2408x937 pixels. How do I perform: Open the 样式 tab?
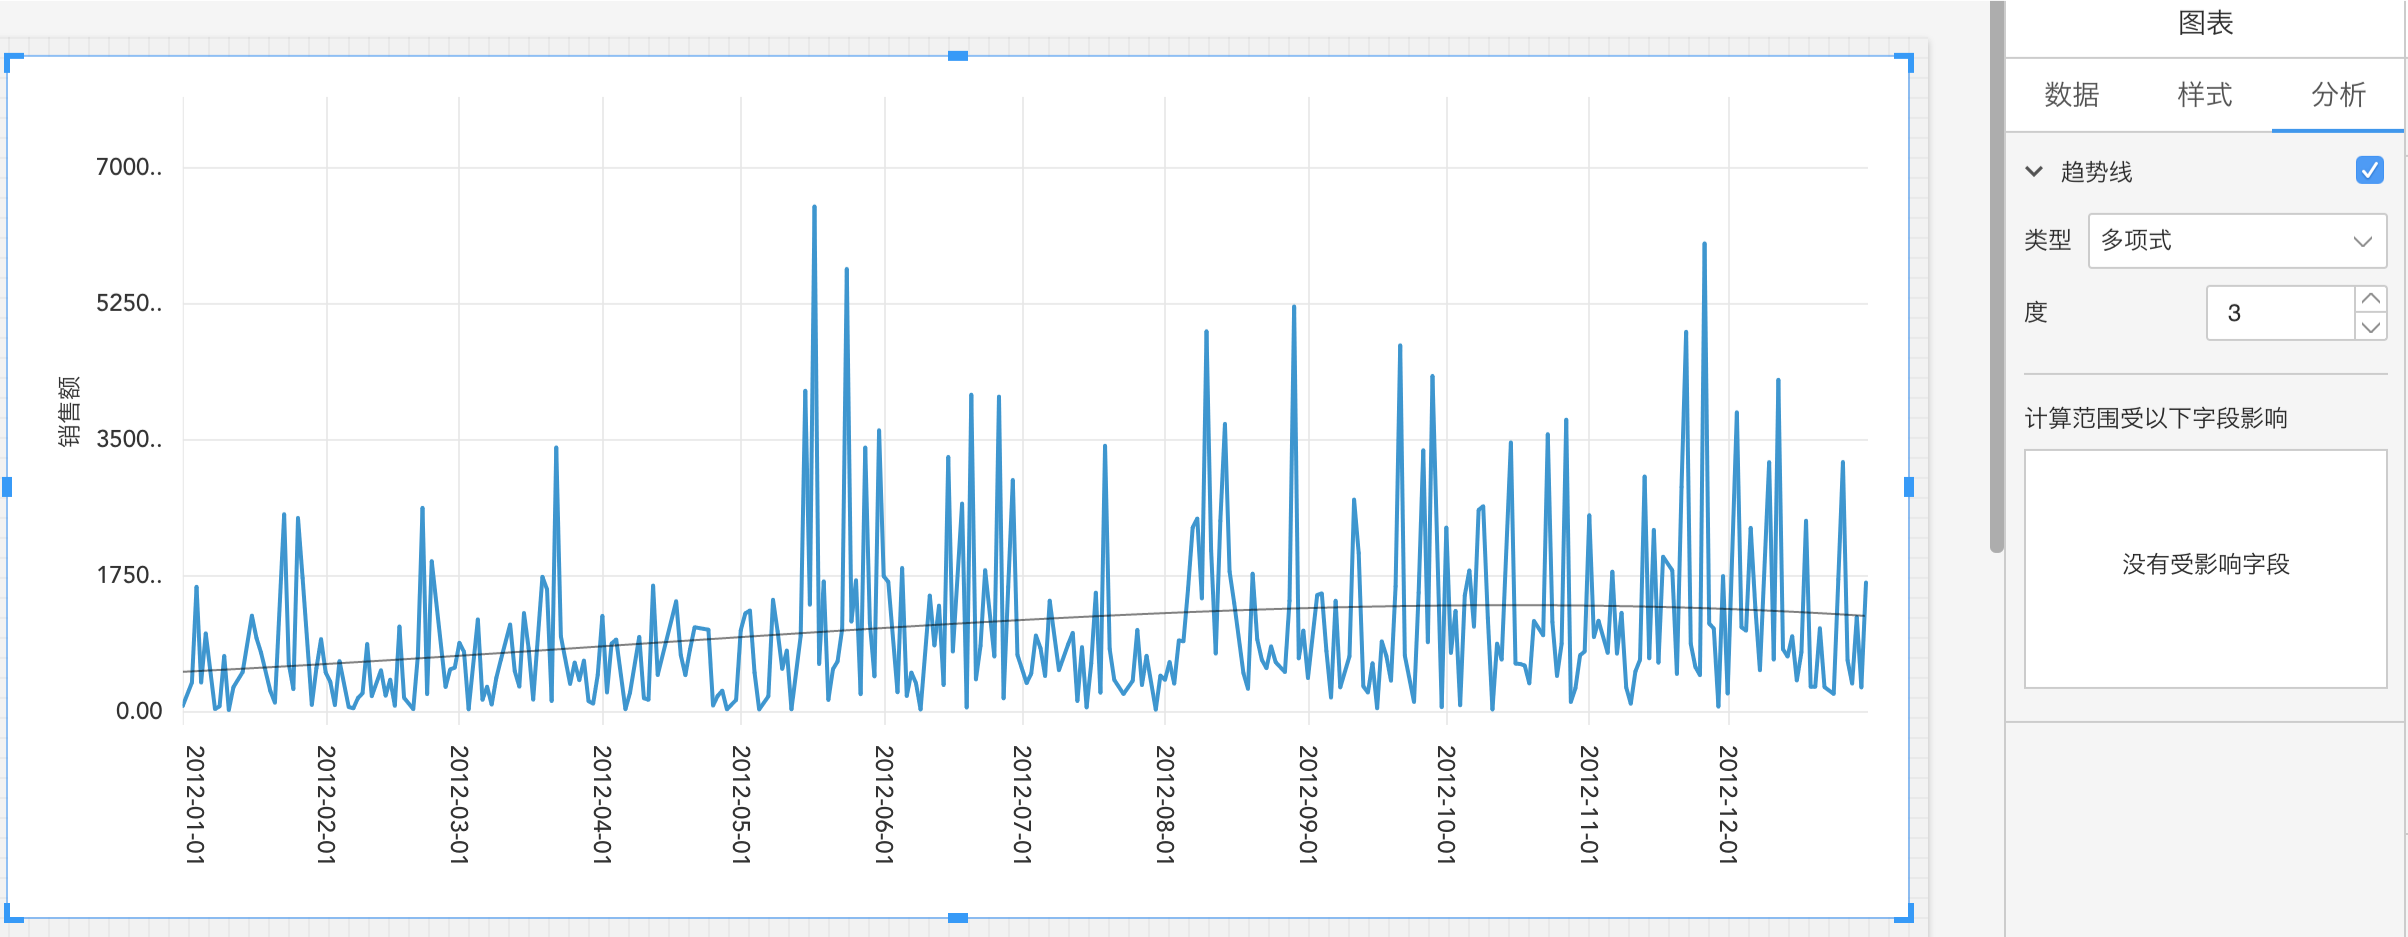(2204, 95)
